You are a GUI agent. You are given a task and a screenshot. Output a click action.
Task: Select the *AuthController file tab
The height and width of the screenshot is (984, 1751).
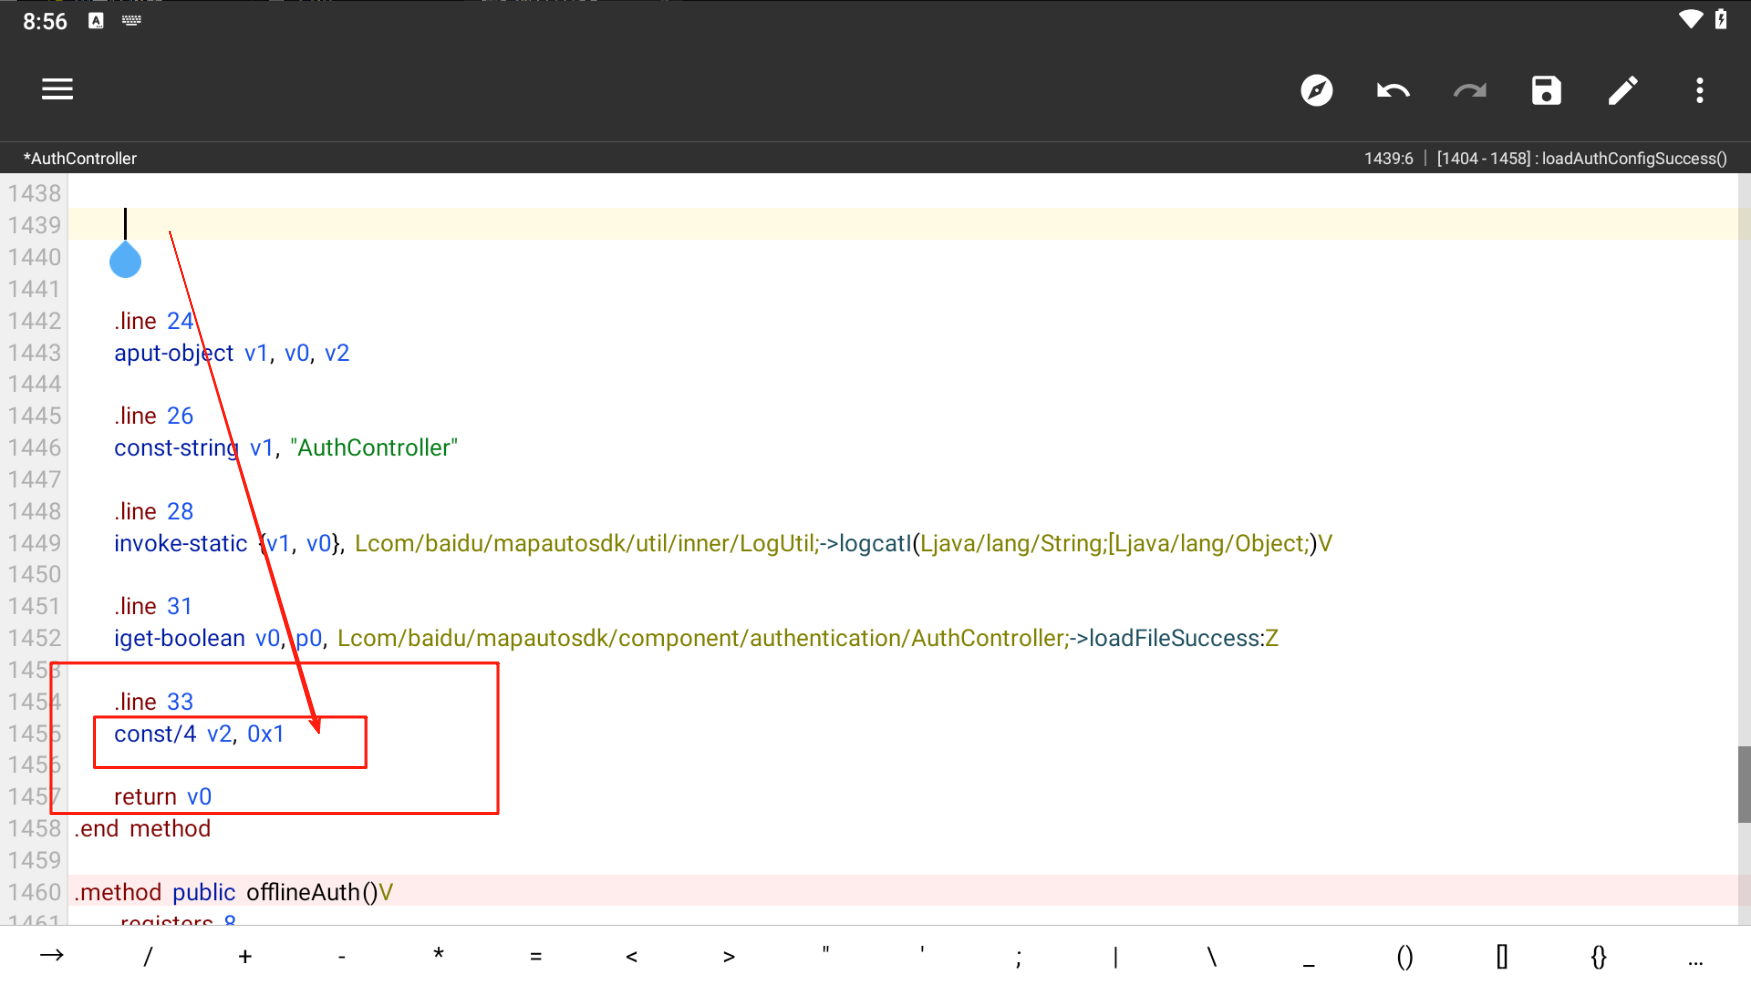(x=80, y=158)
